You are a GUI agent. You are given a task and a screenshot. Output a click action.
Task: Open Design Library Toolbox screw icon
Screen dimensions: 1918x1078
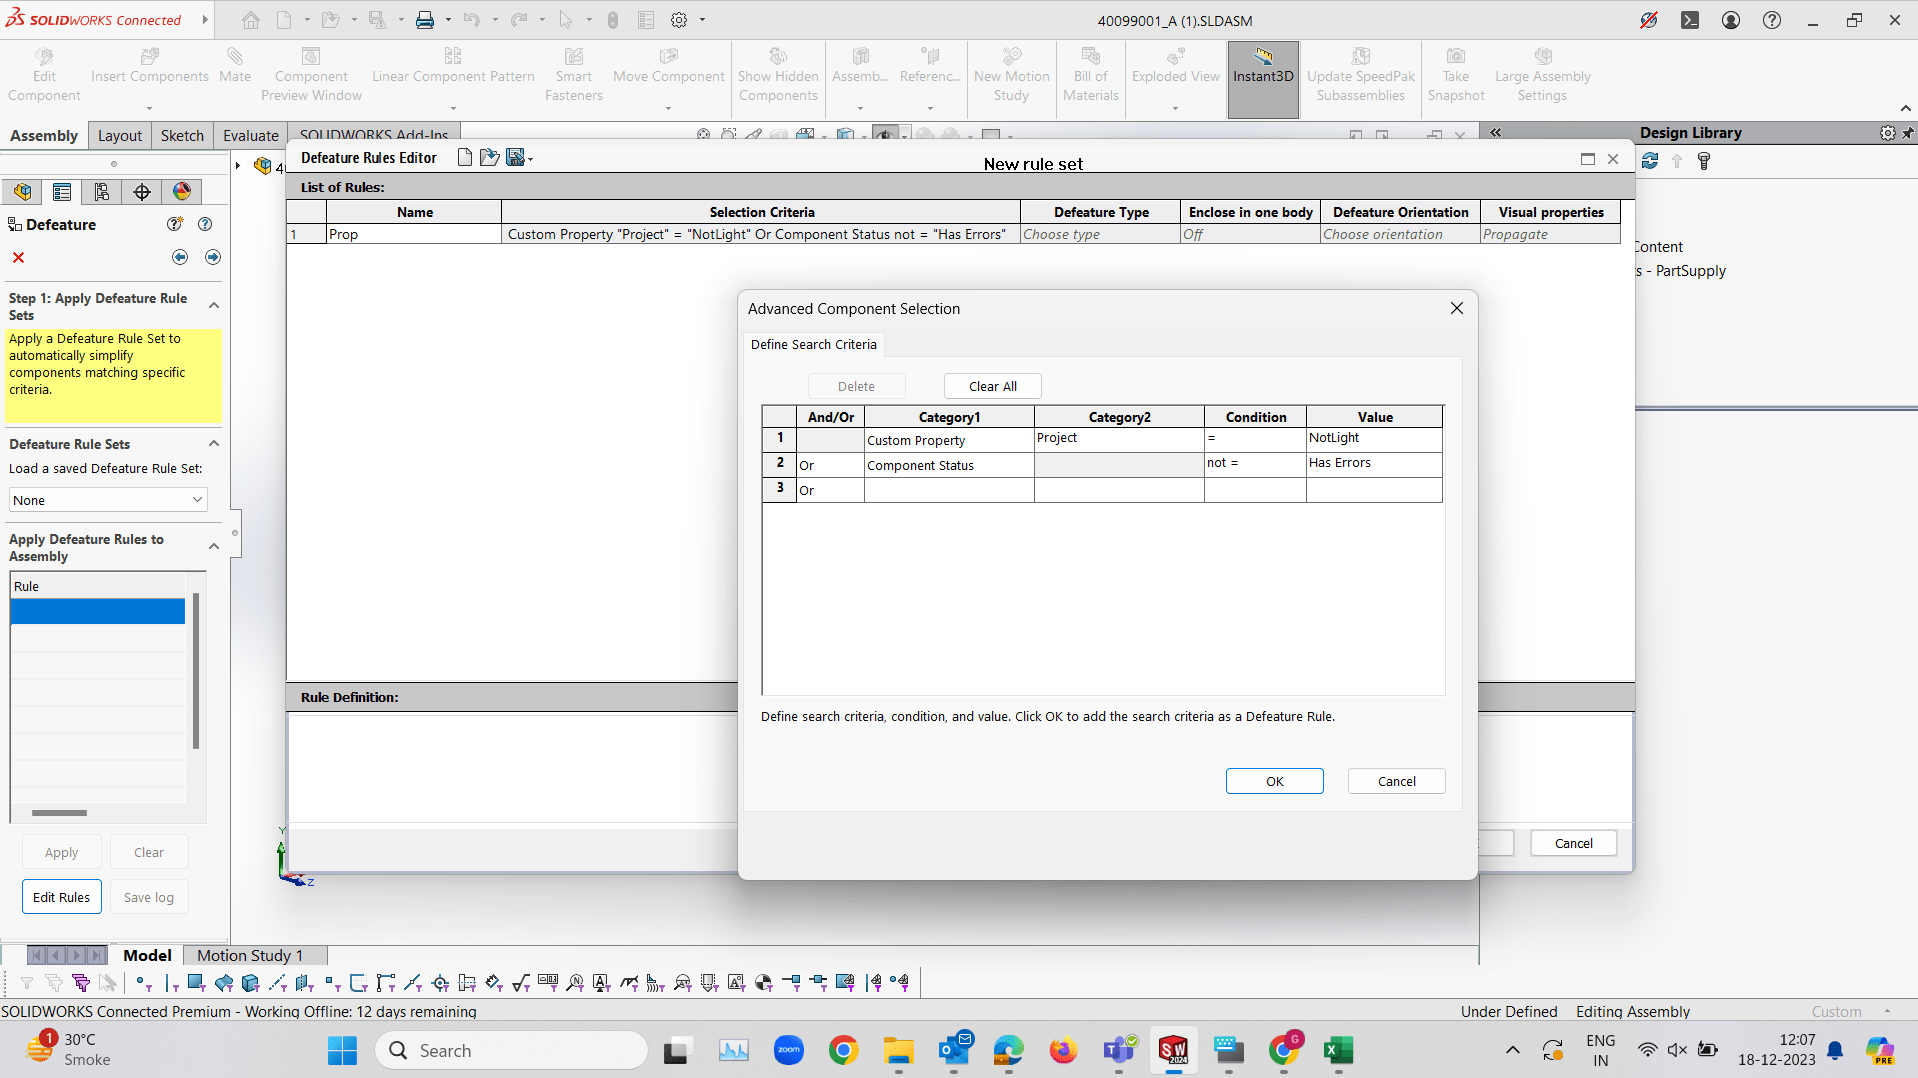[x=1704, y=161]
